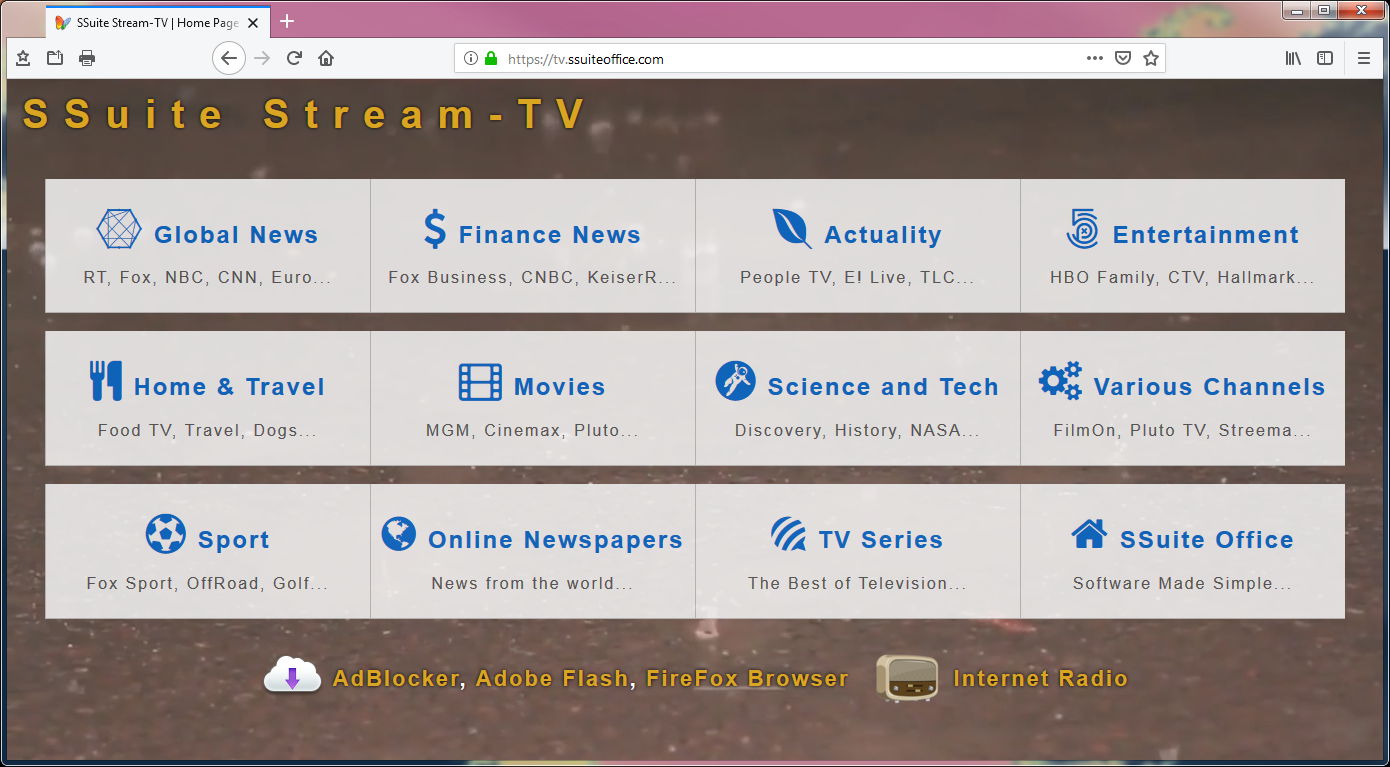This screenshot has width=1390, height=767.
Task: Click 'HBO Family, CTV, Hallmark...' text
Action: click(1182, 277)
